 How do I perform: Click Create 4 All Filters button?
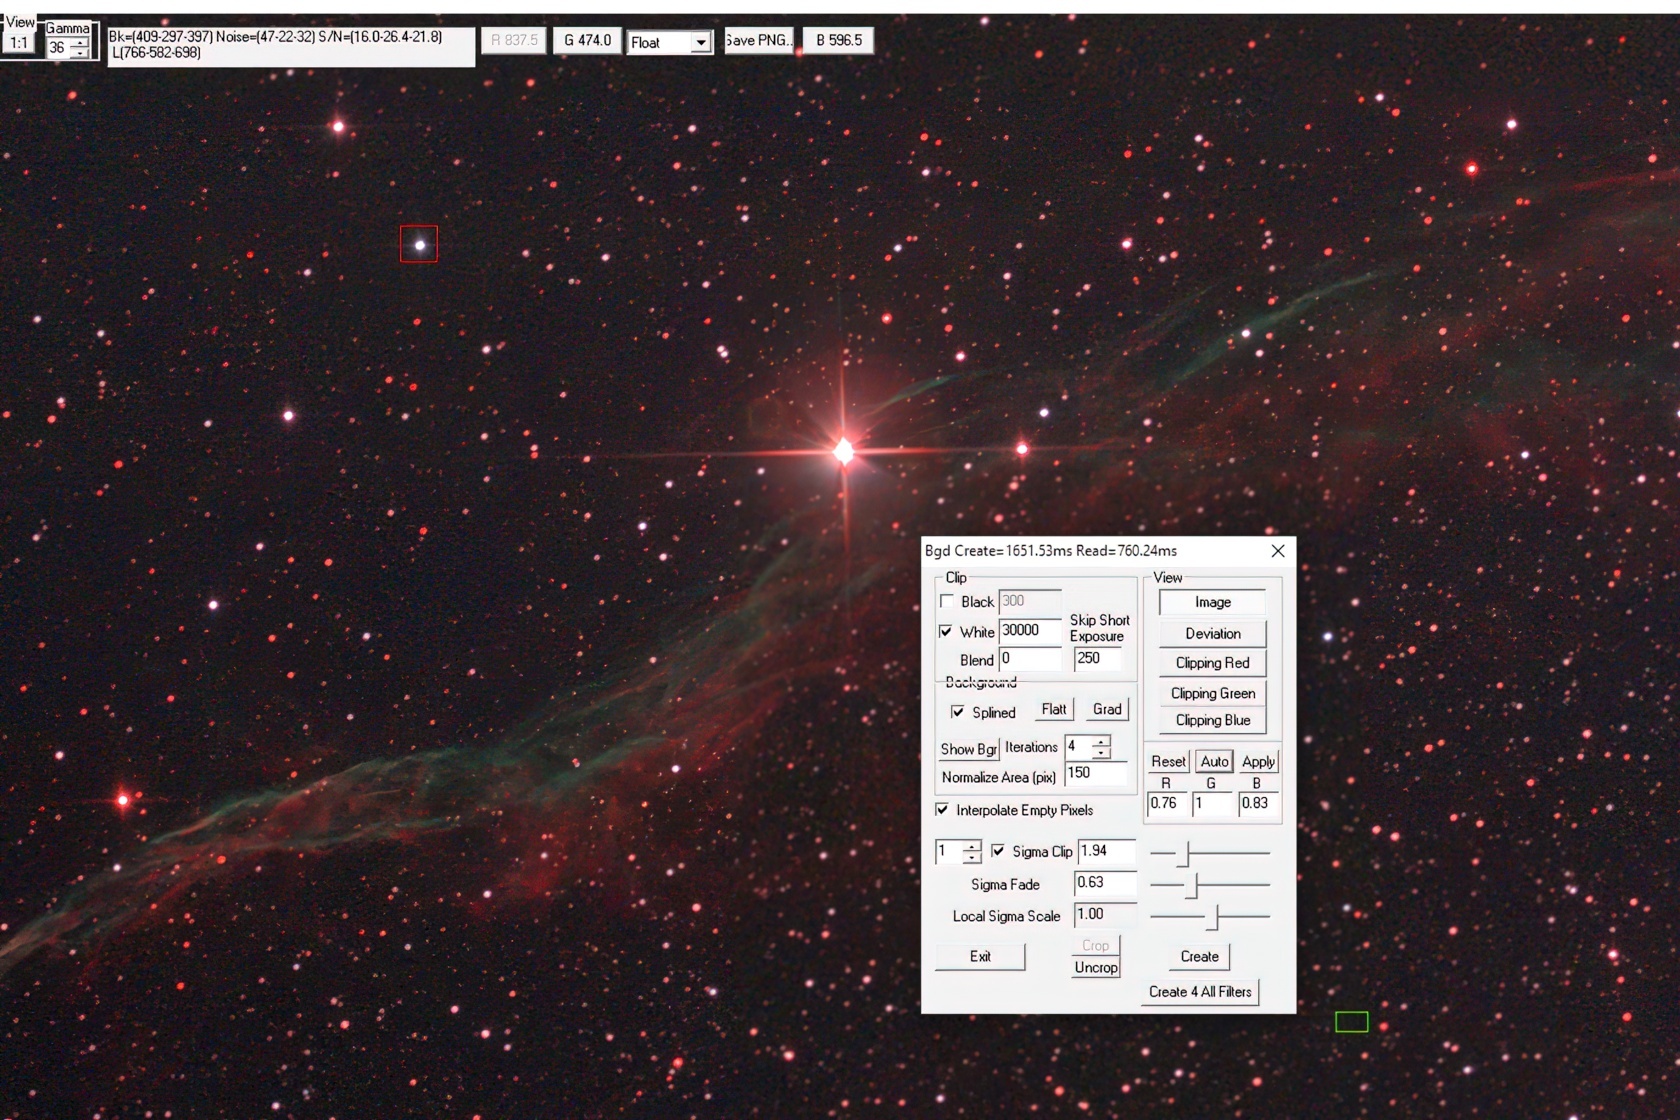pos(1200,992)
